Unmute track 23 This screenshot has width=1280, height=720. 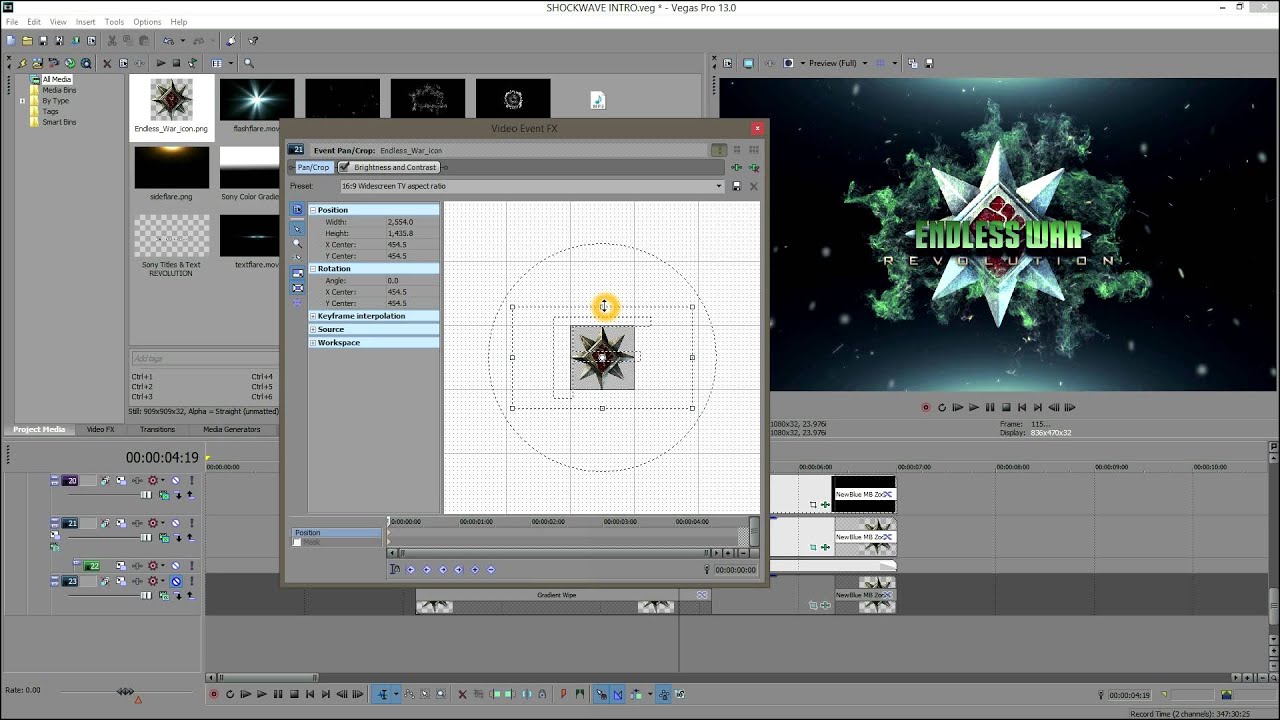[x=176, y=581]
